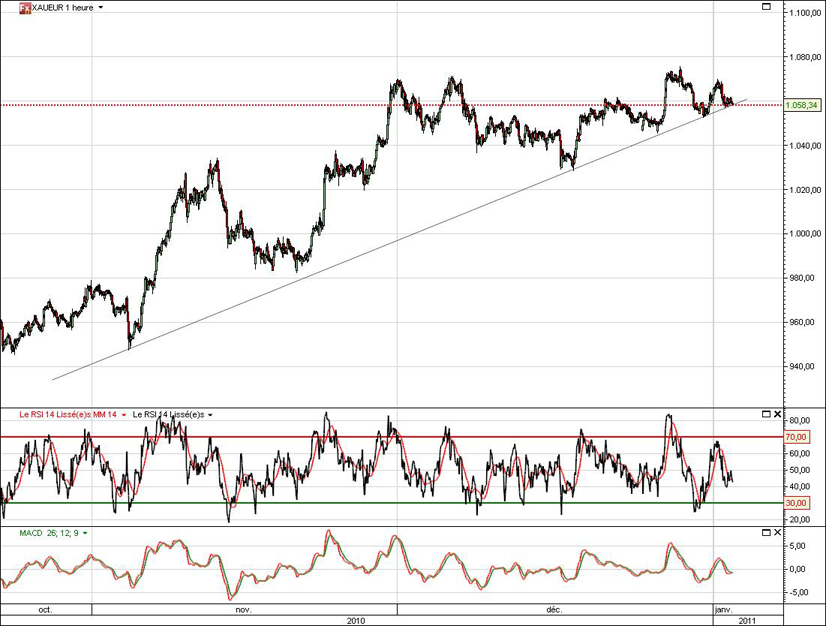The height and width of the screenshot is (626, 826).
Task: Close the MACD indicator panel
Action: [778, 534]
